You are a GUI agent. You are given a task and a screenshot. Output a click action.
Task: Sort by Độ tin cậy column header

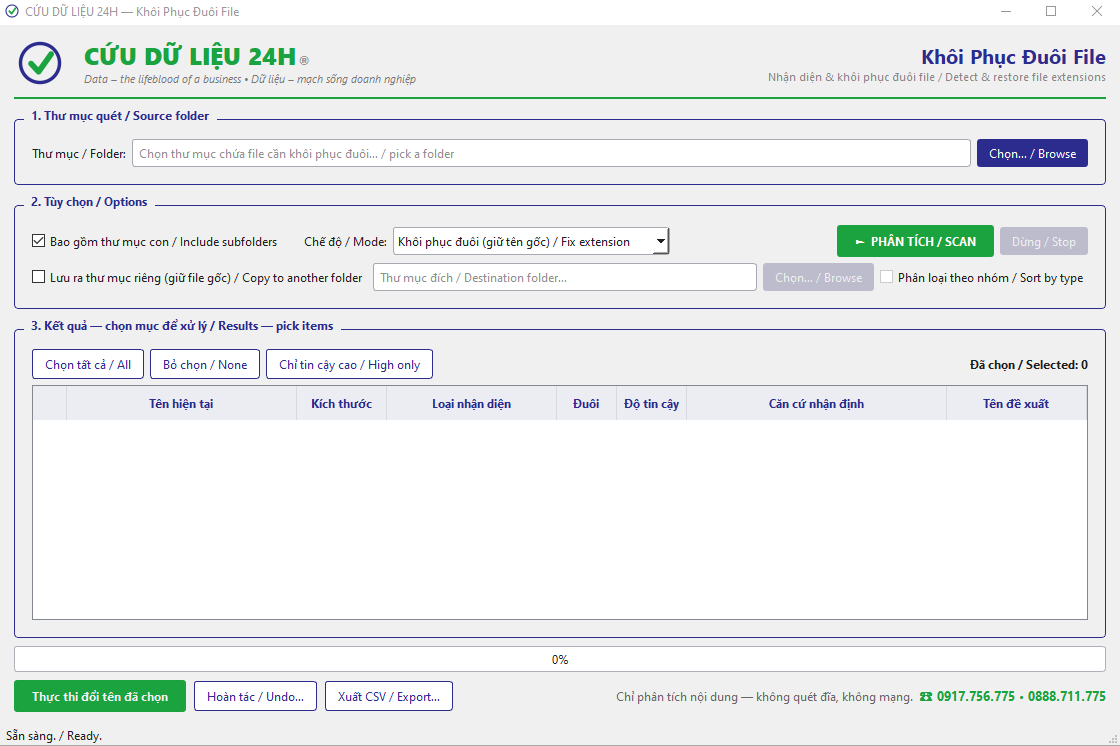click(651, 404)
